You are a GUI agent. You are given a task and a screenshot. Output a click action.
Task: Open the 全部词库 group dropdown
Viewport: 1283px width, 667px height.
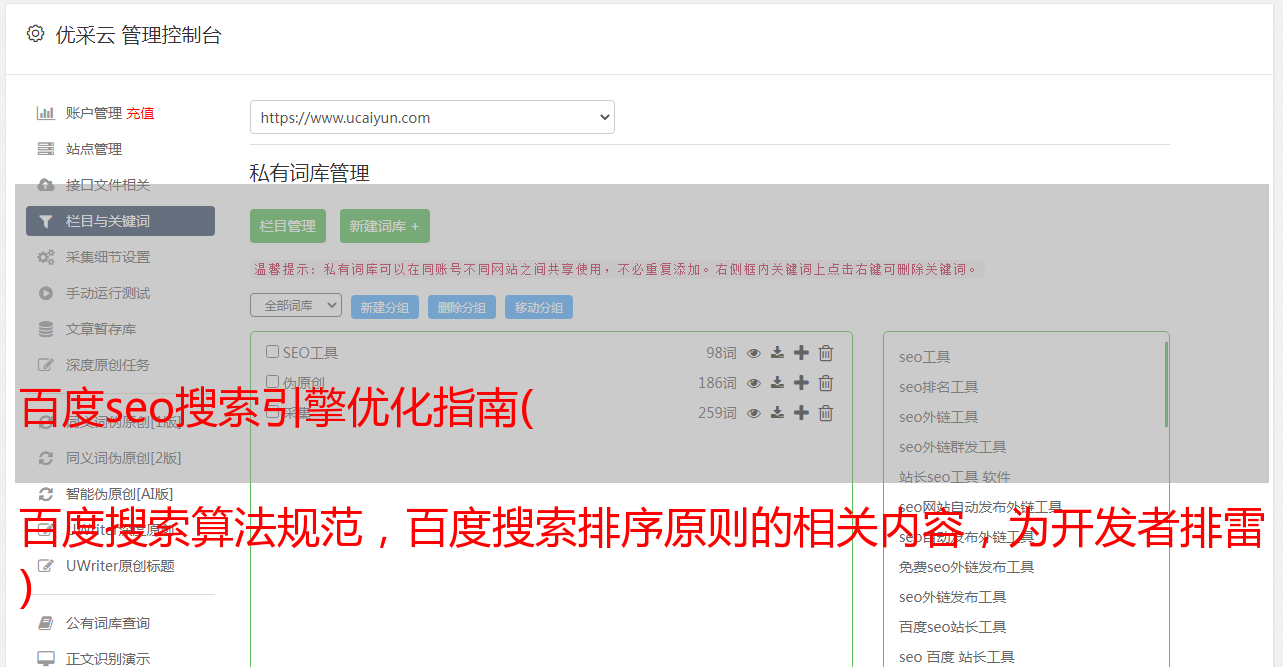[x=296, y=305]
